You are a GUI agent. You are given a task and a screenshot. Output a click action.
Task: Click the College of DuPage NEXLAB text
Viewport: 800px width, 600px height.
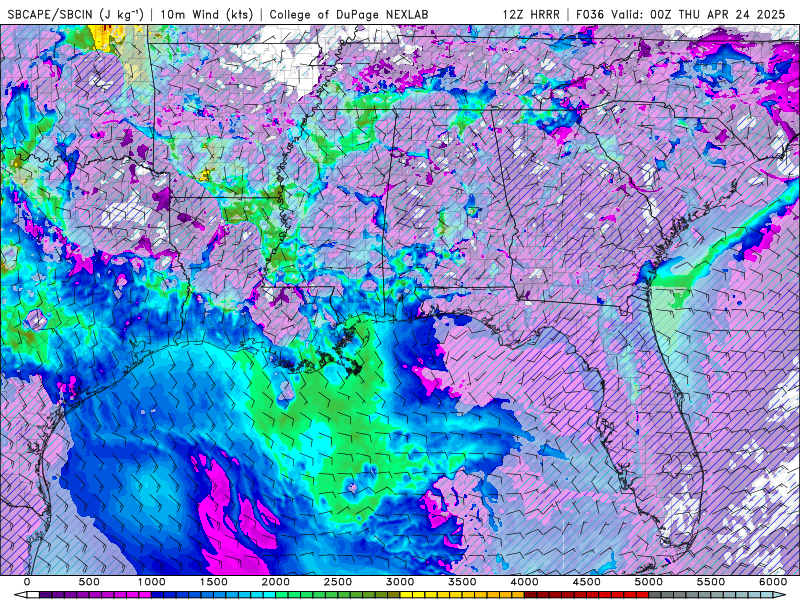pos(348,14)
